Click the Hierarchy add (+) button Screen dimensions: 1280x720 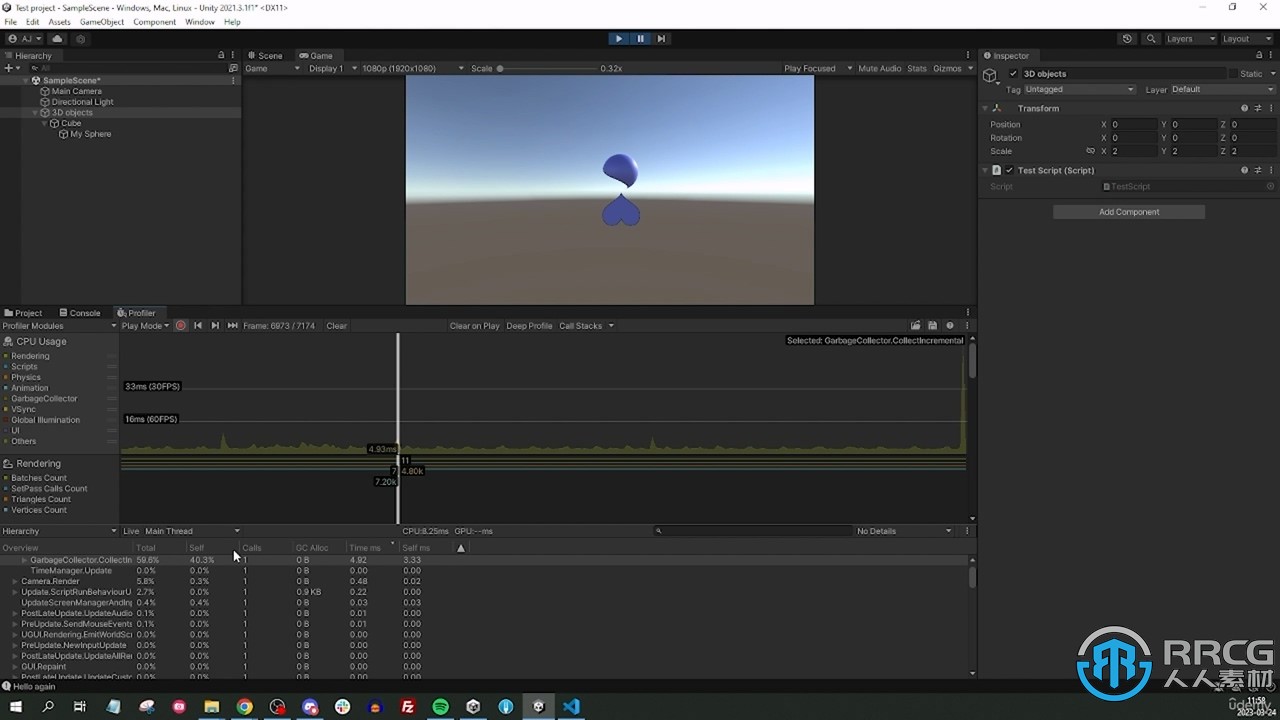coord(8,68)
